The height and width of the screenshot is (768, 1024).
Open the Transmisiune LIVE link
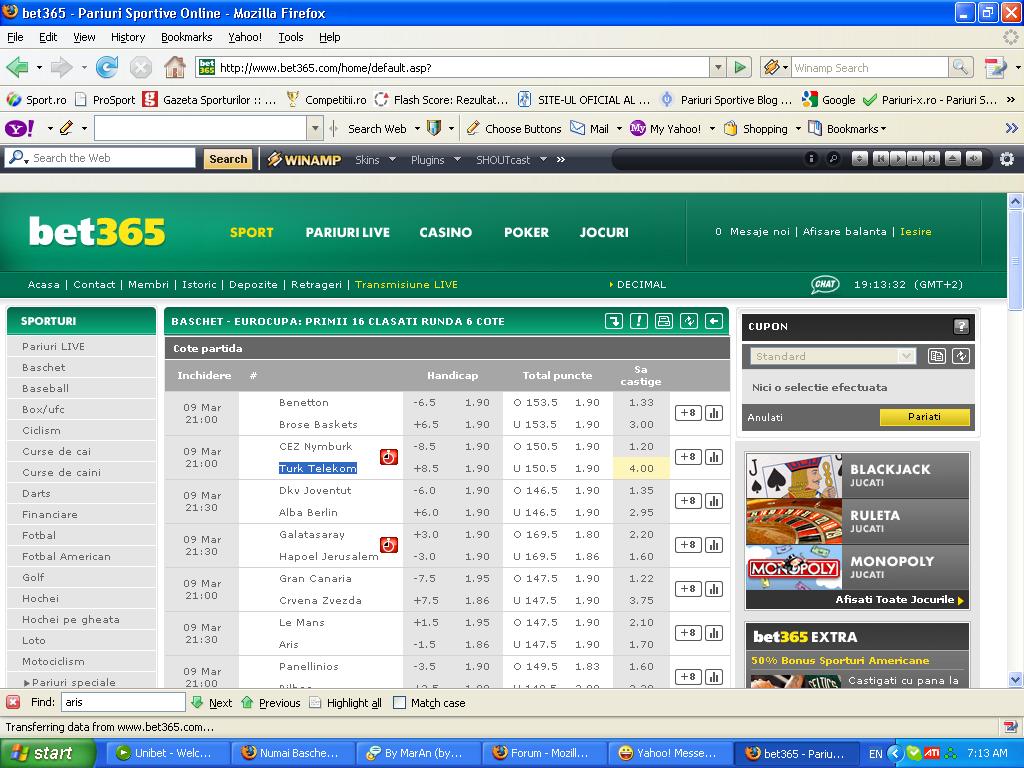coord(406,285)
